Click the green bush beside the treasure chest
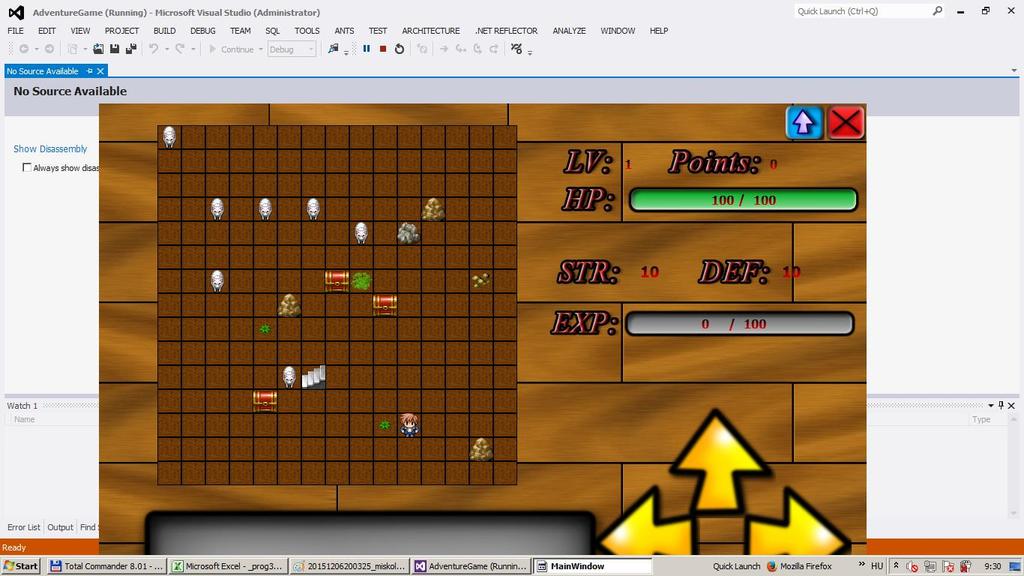Image resolution: width=1024 pixels, height=576 pixels. pyautogui.click(x=361, y=281)
